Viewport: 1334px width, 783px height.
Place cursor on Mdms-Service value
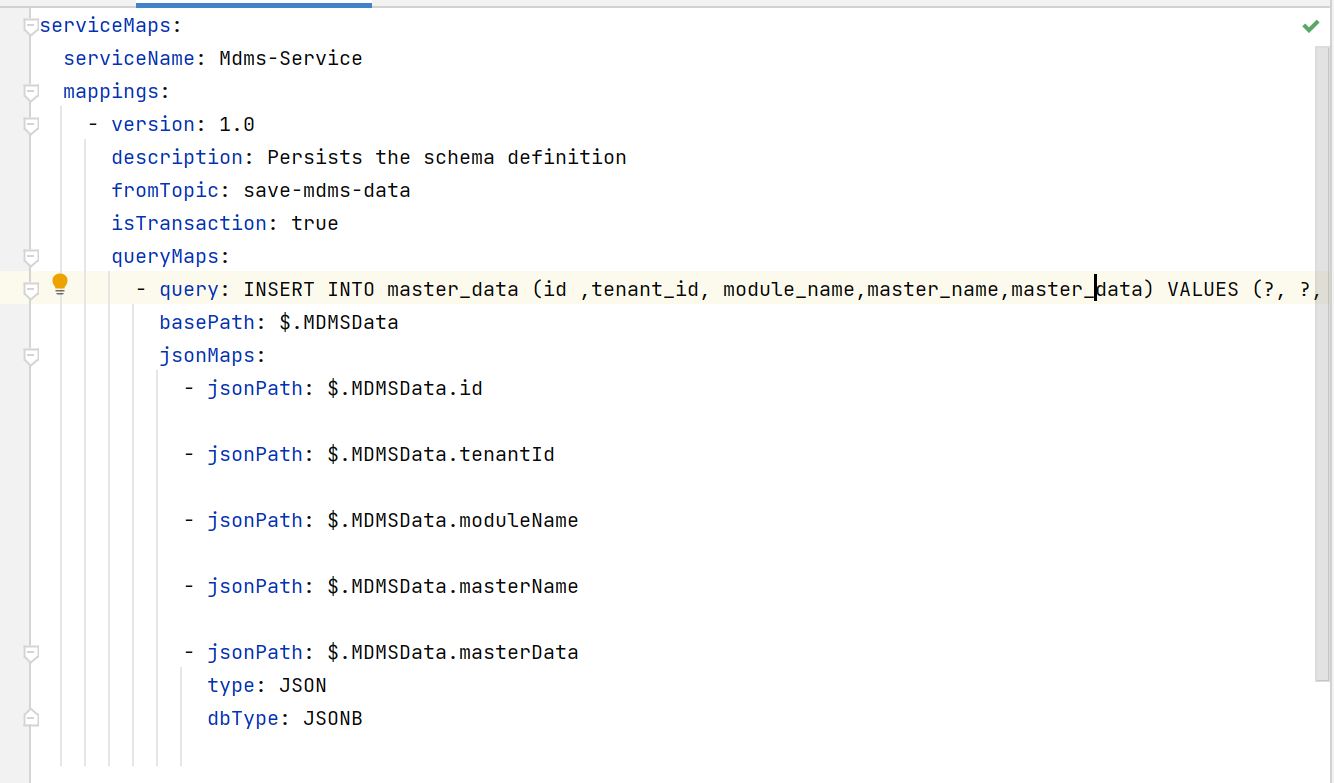click(x=290, y=59)
